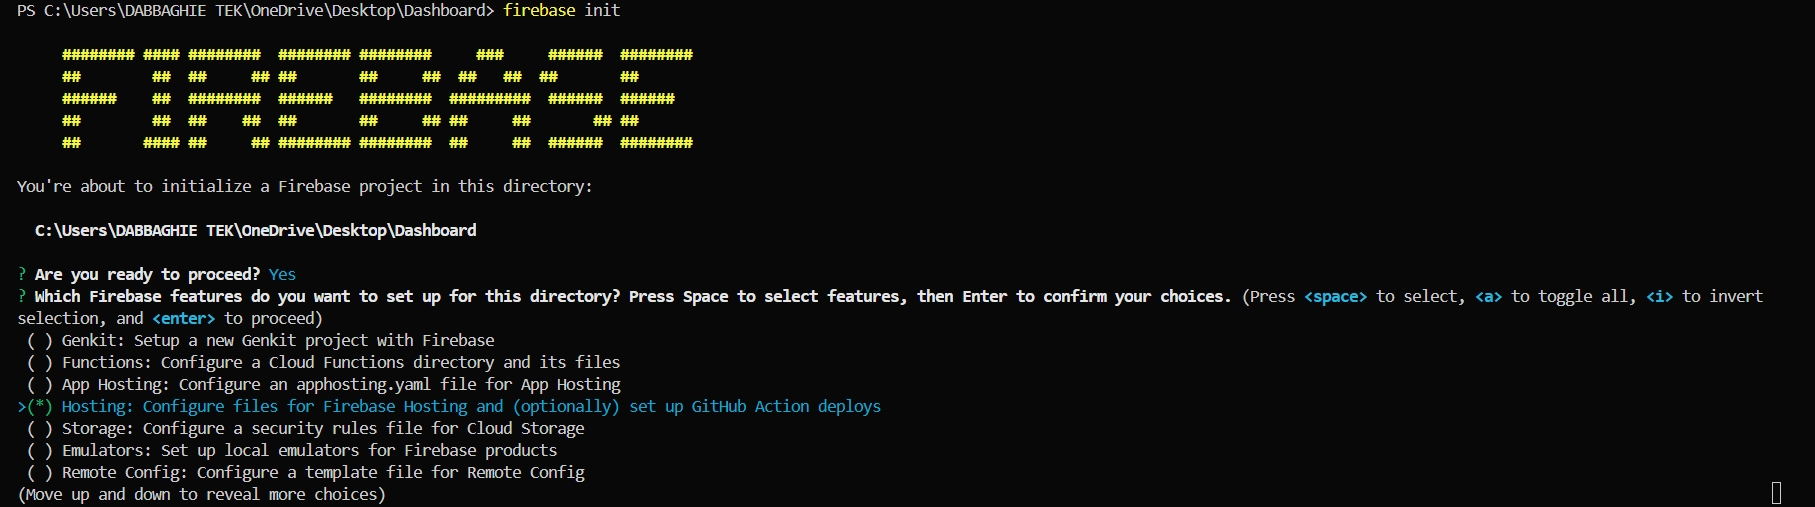This screenshot has height=507, width=1815.
Task: Click the '<i>' invert selection hint
Action: (x=1659, y=296)
